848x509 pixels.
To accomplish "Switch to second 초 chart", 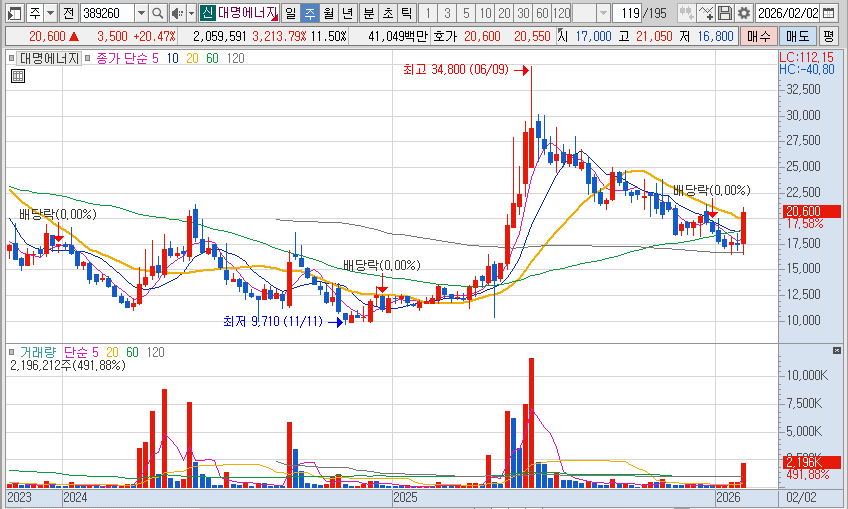I will pyautogui.click(x=388, y=12).
